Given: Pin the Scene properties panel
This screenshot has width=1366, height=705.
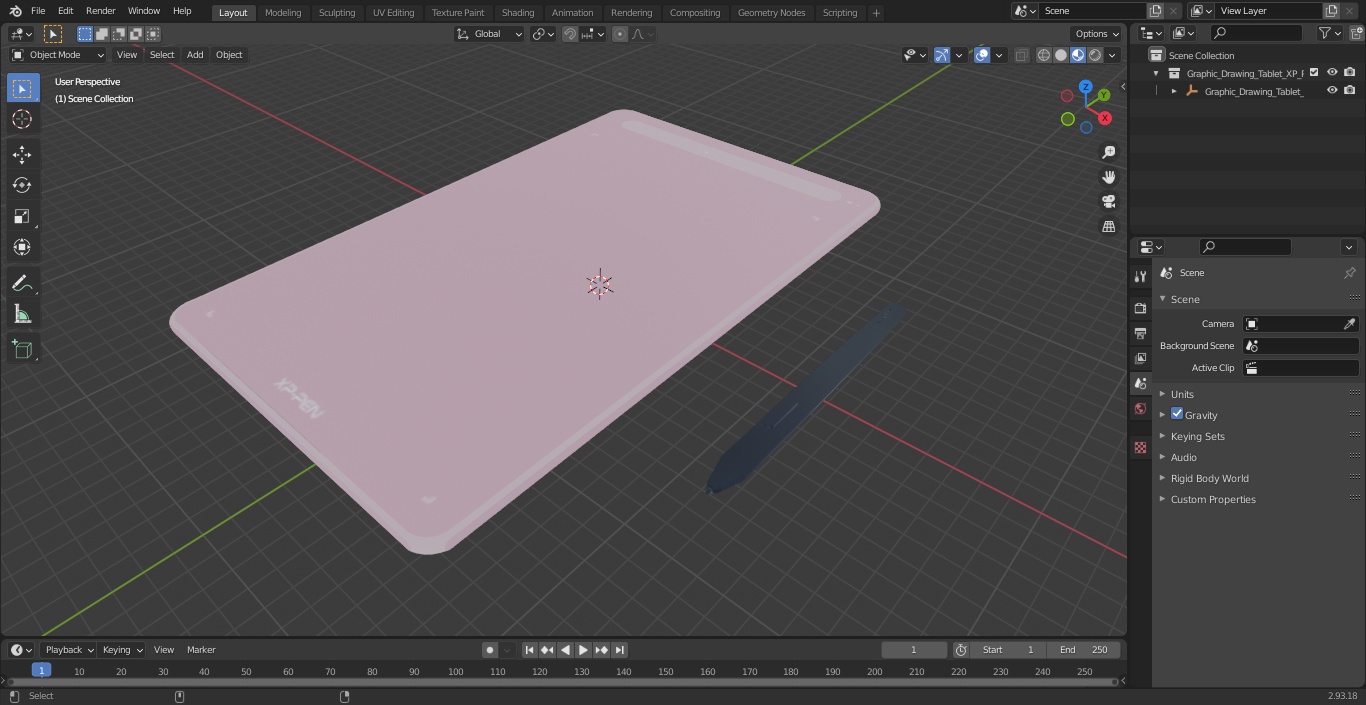Looking at the screenshot, I should pyautogui.click(x=1349, y=273).
